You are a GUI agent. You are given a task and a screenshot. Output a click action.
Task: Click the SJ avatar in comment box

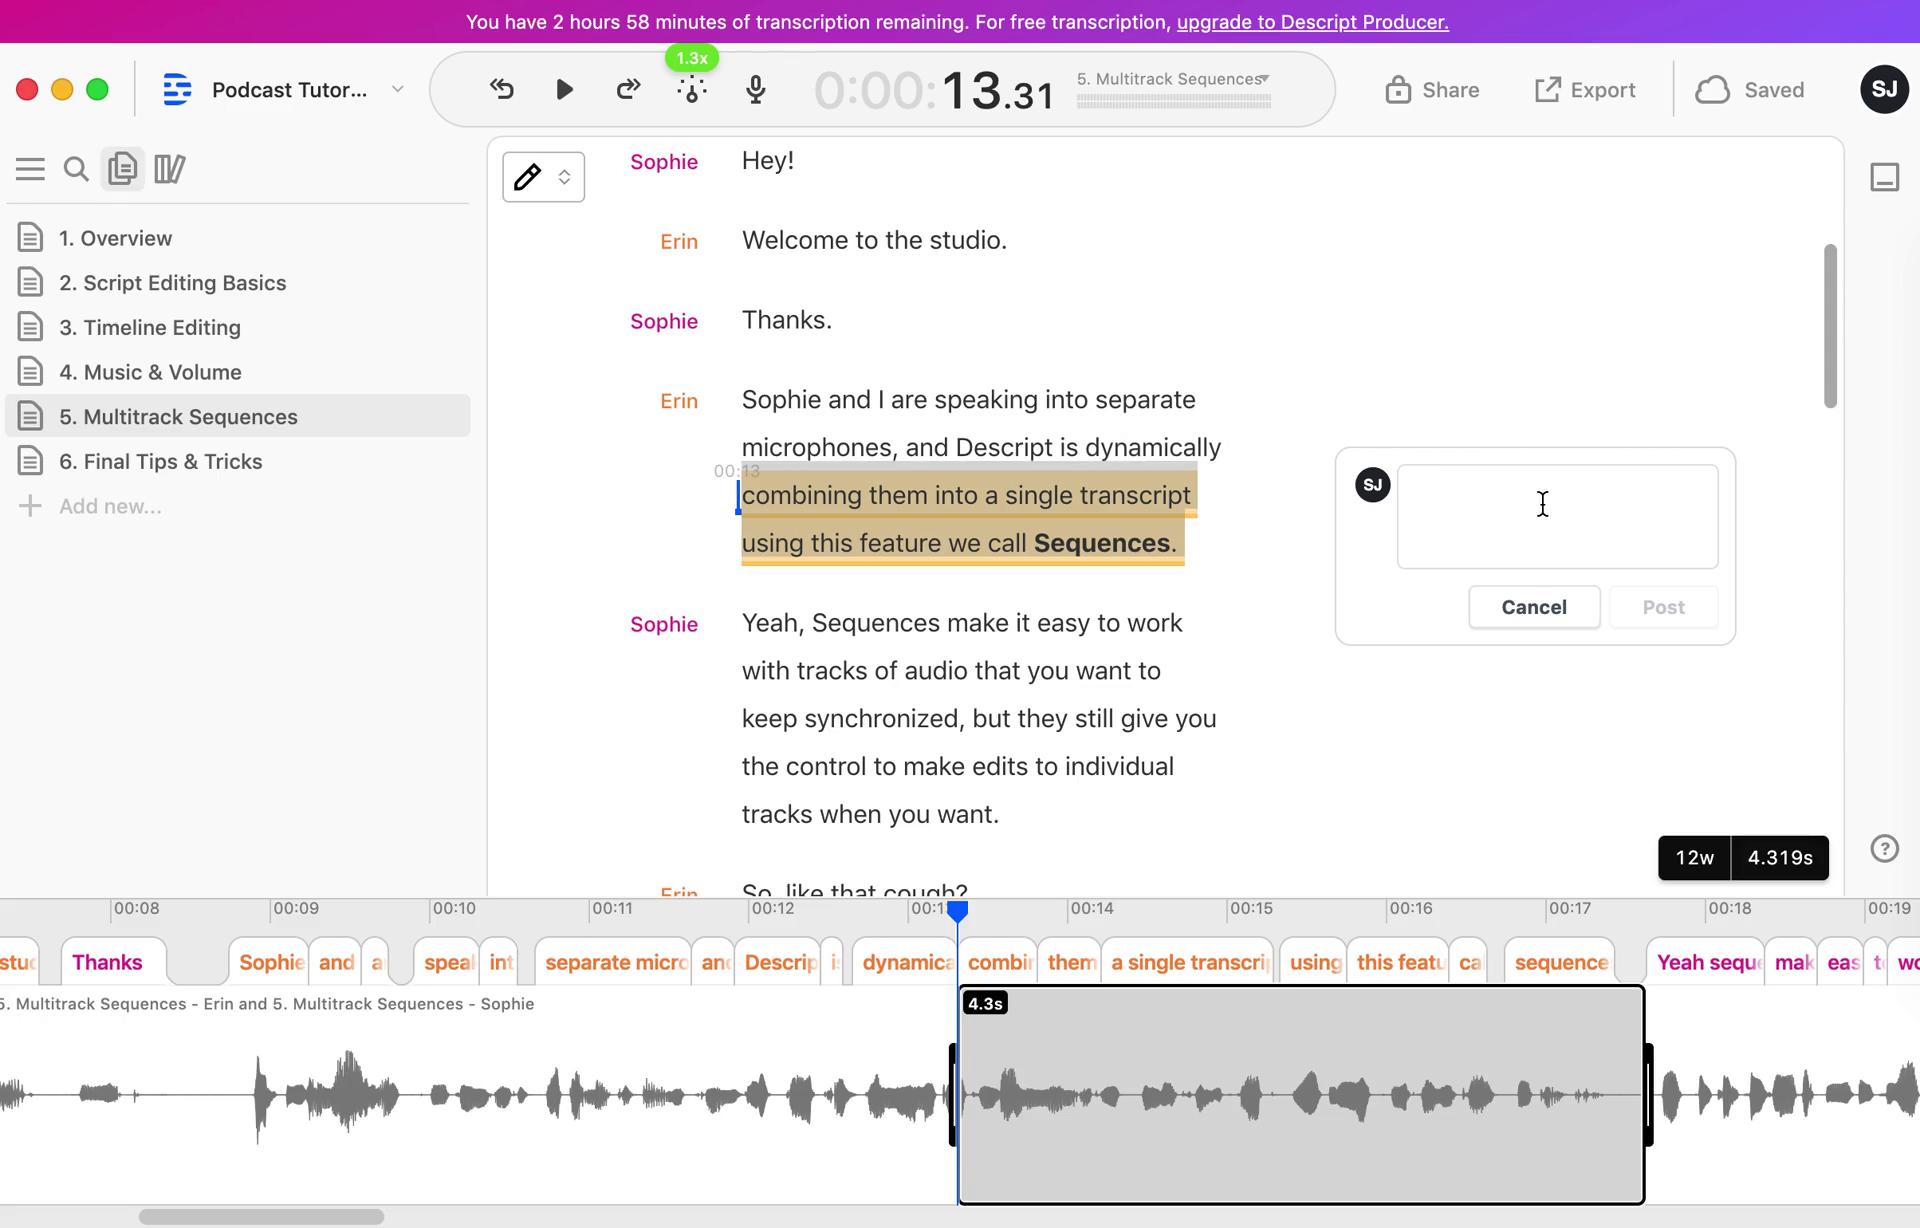[1372, 485]
